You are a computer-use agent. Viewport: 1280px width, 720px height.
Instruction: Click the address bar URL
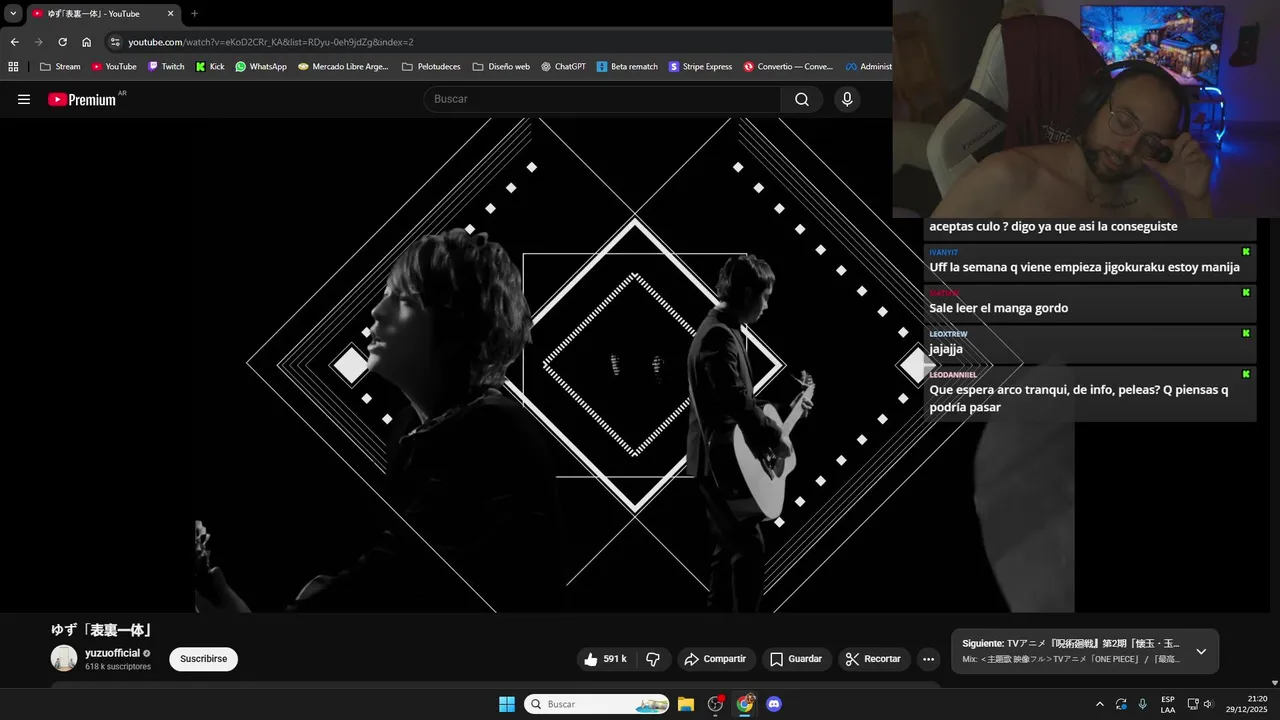[271, 42]
